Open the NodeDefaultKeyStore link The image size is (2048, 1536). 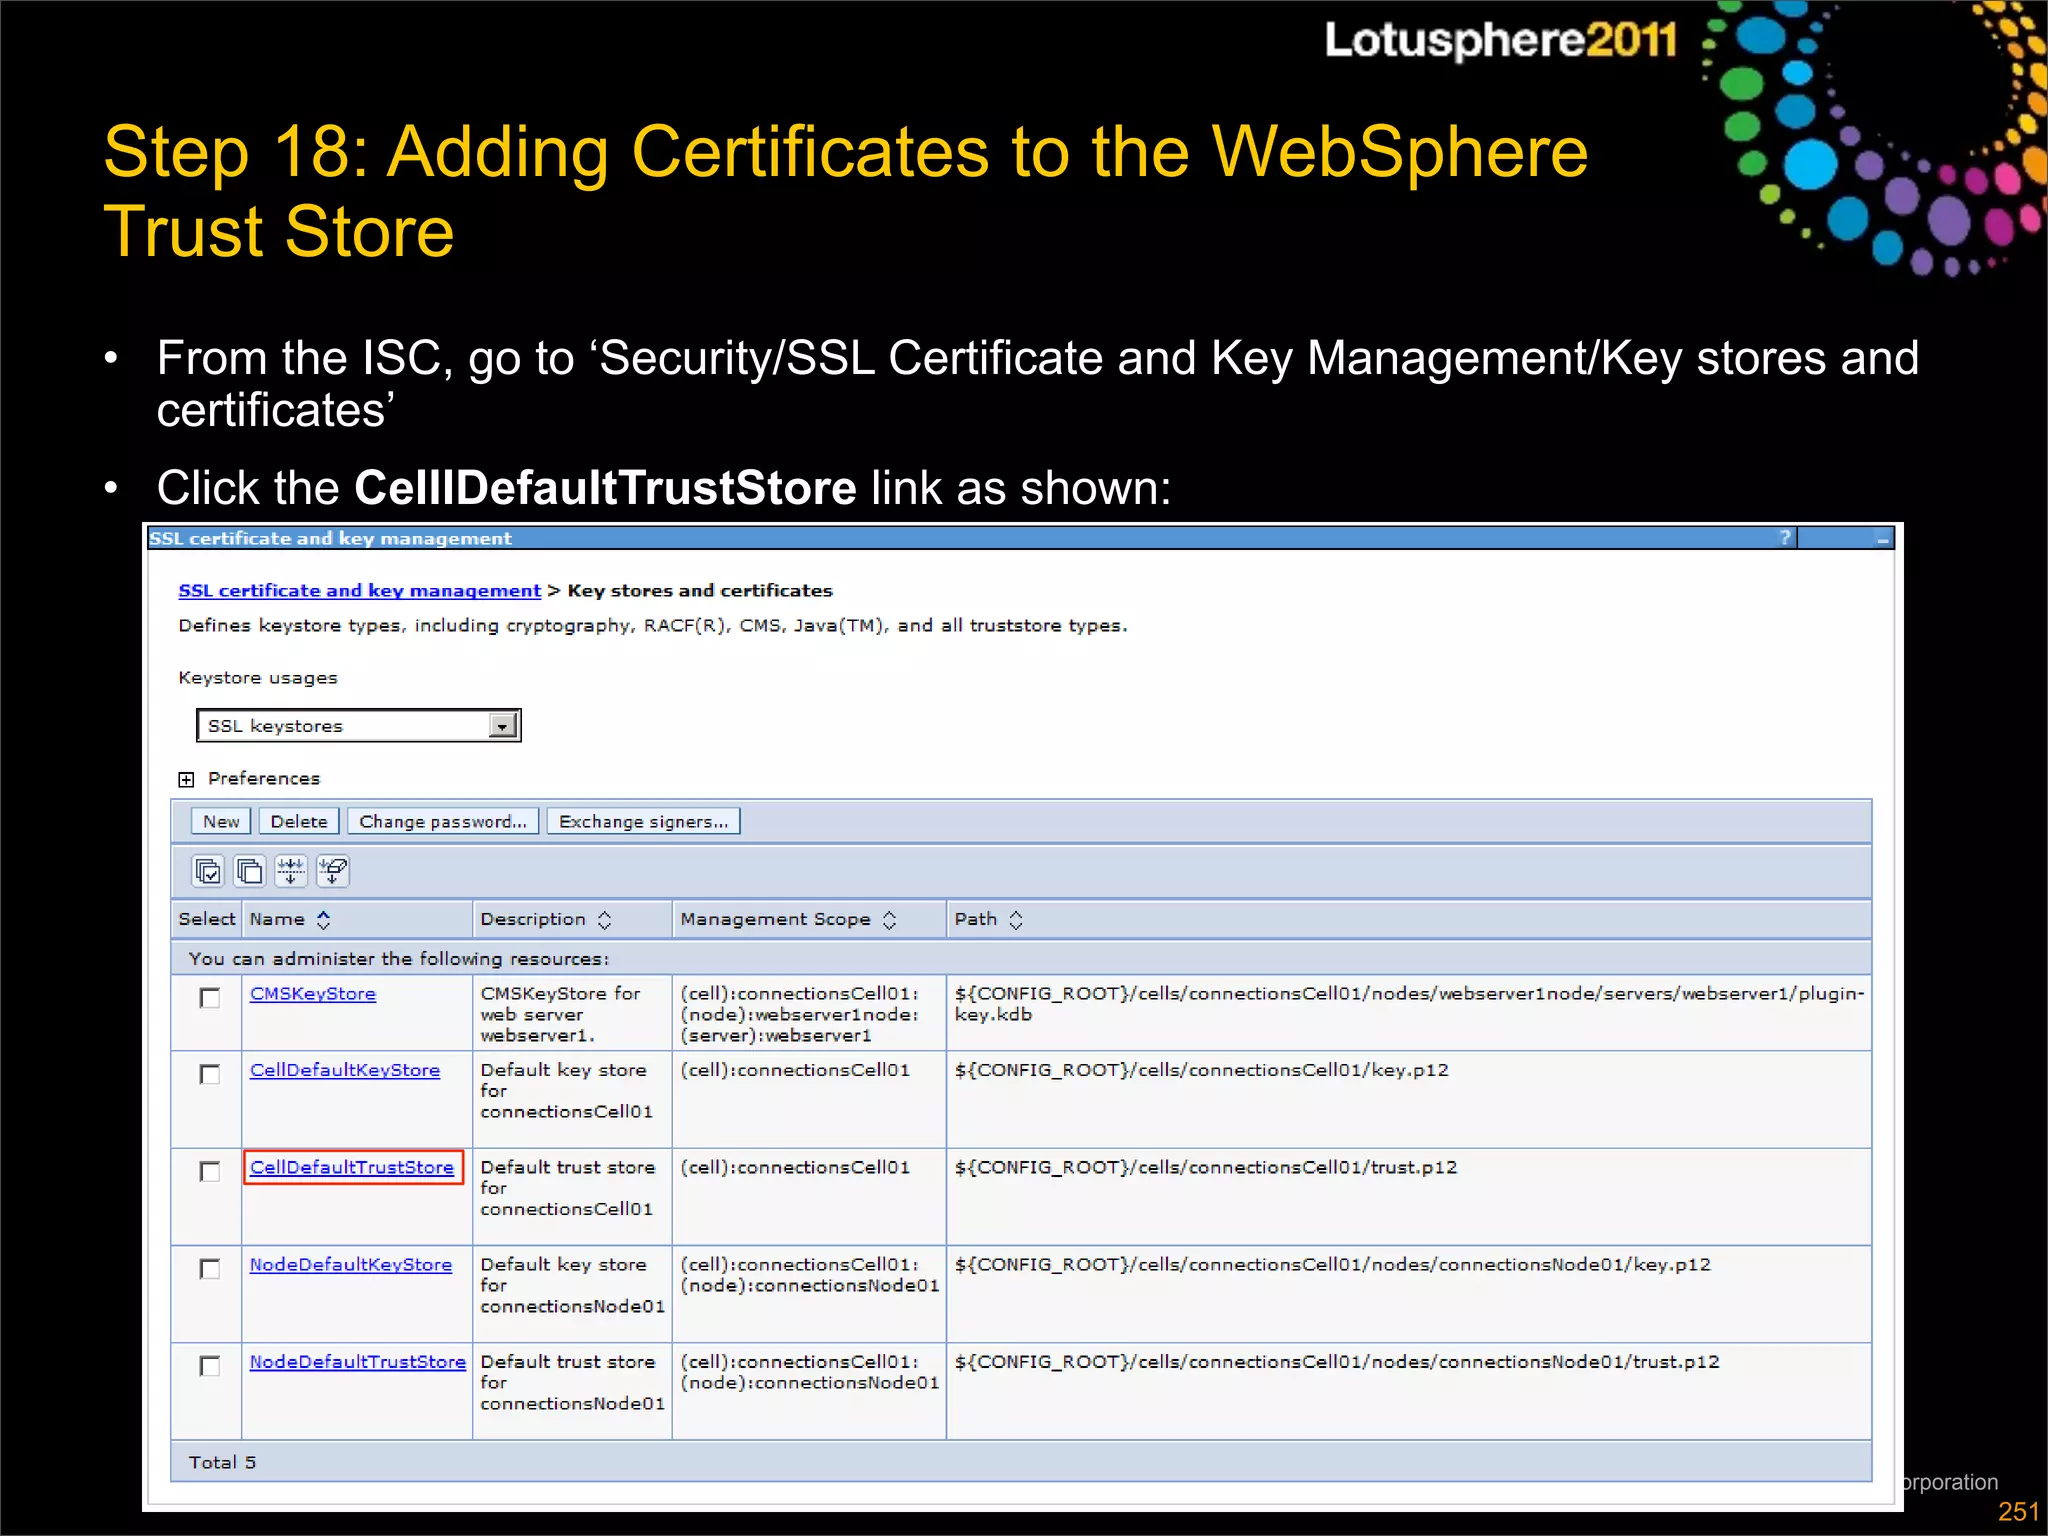click(351, 1265)
